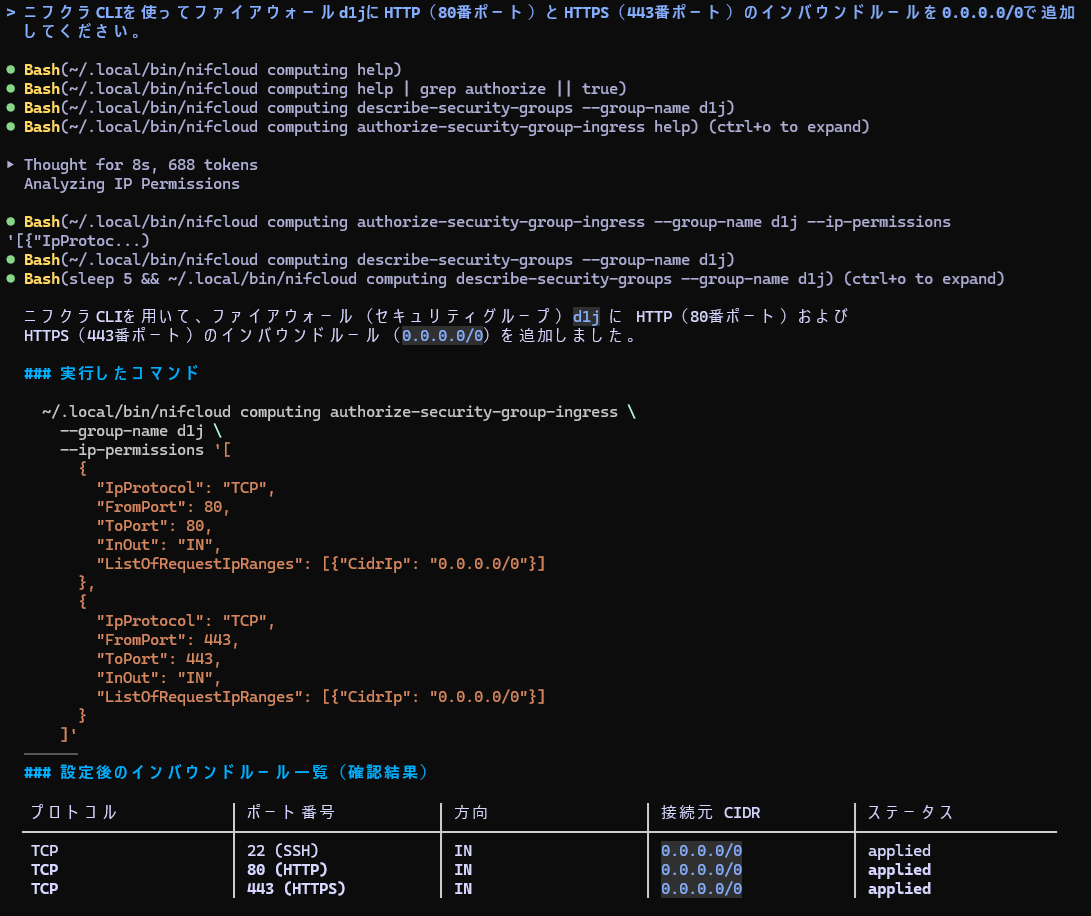Click the green bullet before 'computing help)' command
The width and height of the screenshot is (1091, 916).
pyautogui.click(x=10, y=70)
